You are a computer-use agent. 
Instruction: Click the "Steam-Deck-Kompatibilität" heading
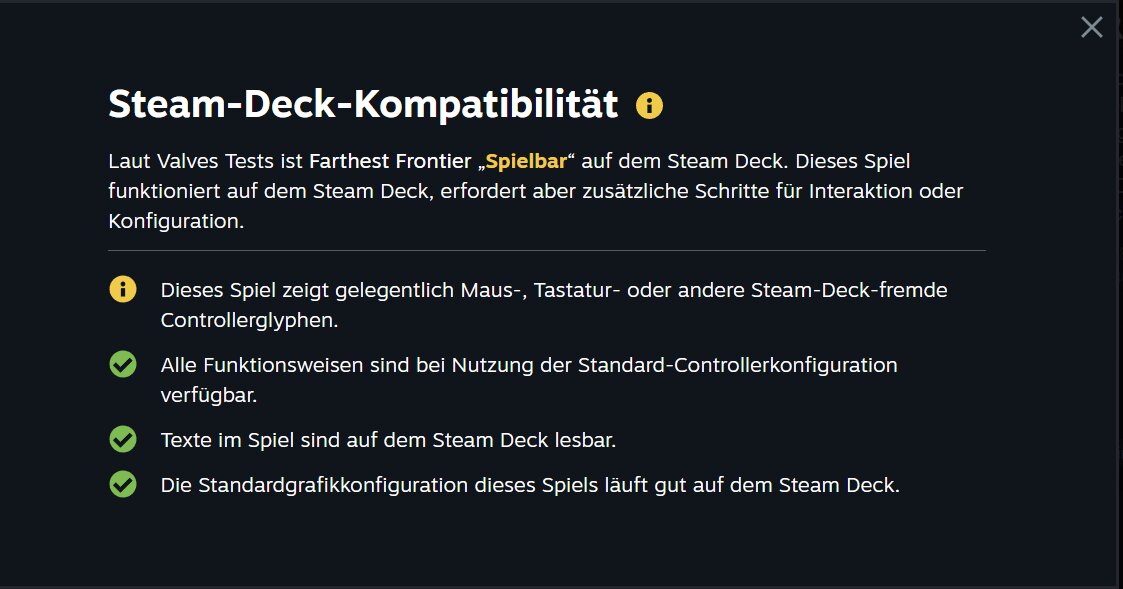(x=362, y=105)
